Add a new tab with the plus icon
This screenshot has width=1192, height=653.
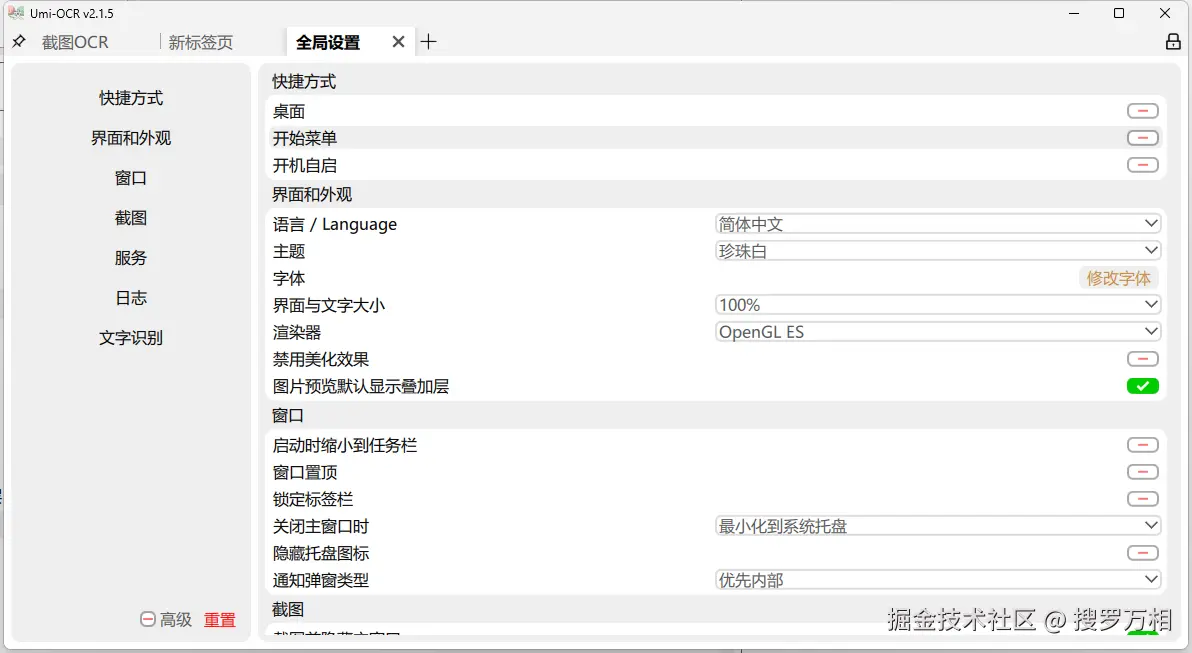[x=429, y=42]
